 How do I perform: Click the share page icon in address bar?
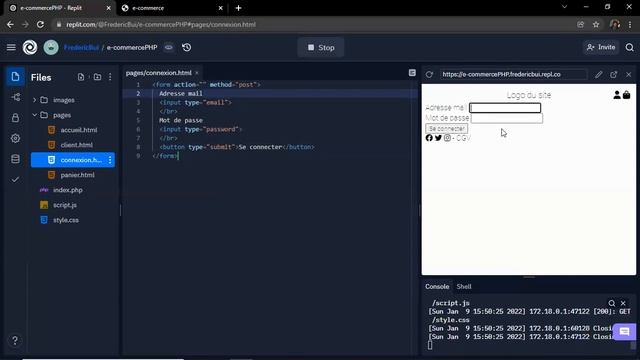(580, 24)
